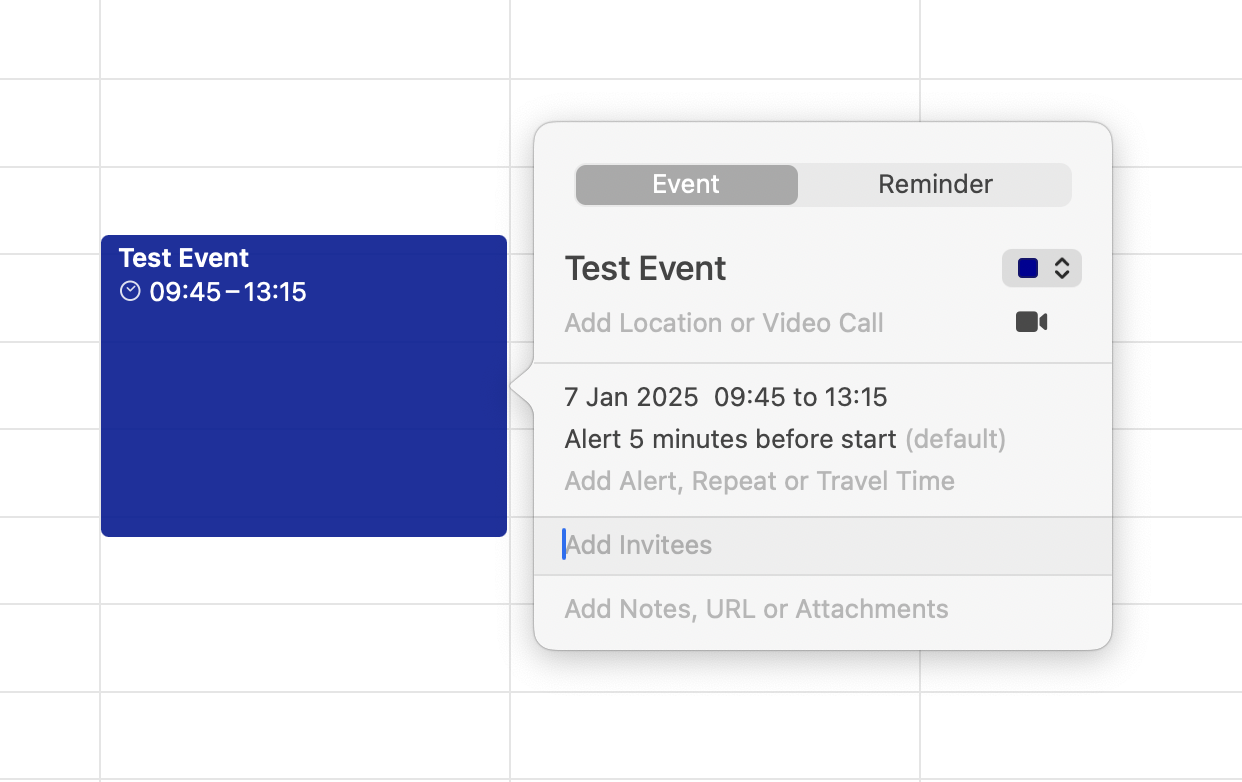
Task: Click the 09:45 start time in popover
Action: [x=749, y=397]
